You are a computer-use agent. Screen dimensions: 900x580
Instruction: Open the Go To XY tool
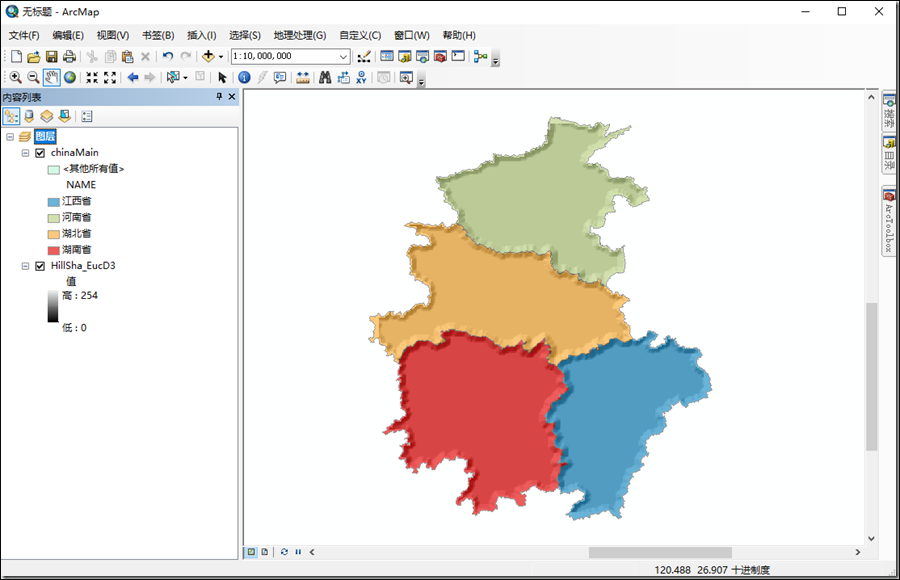click(x=361, y=77)
